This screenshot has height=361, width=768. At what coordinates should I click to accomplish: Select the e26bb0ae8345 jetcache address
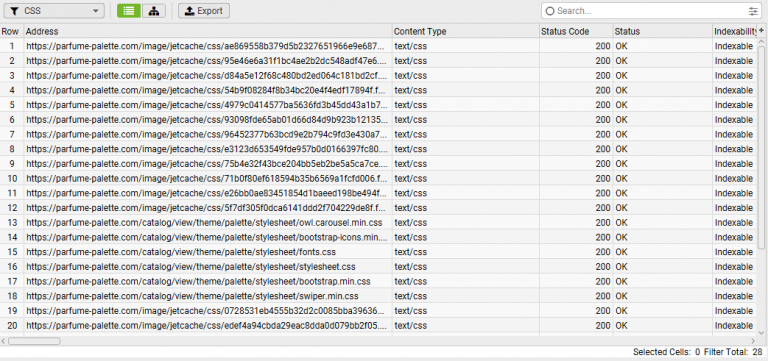[x=207, y=193]
